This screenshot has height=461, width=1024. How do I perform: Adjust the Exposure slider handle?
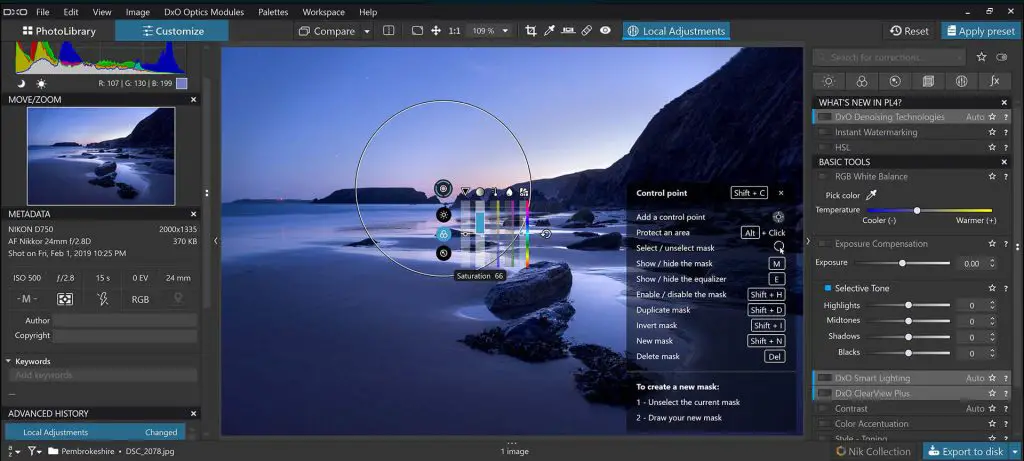(x=902, y=263)
